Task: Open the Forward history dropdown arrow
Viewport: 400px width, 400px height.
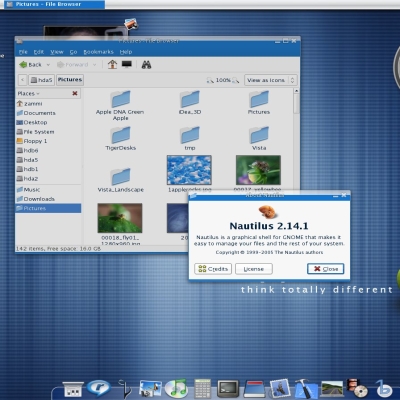Action: (x=94, y=65)
